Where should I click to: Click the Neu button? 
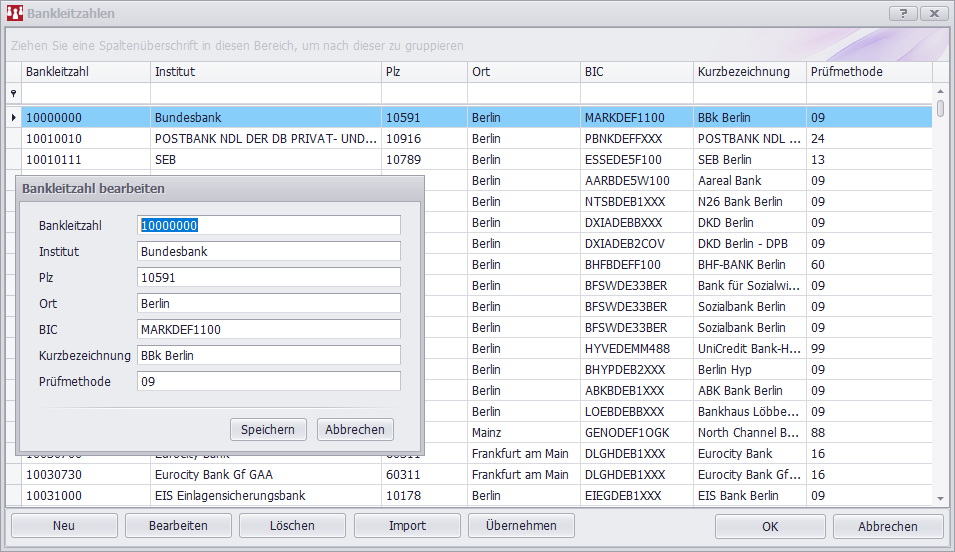[64, 525]
